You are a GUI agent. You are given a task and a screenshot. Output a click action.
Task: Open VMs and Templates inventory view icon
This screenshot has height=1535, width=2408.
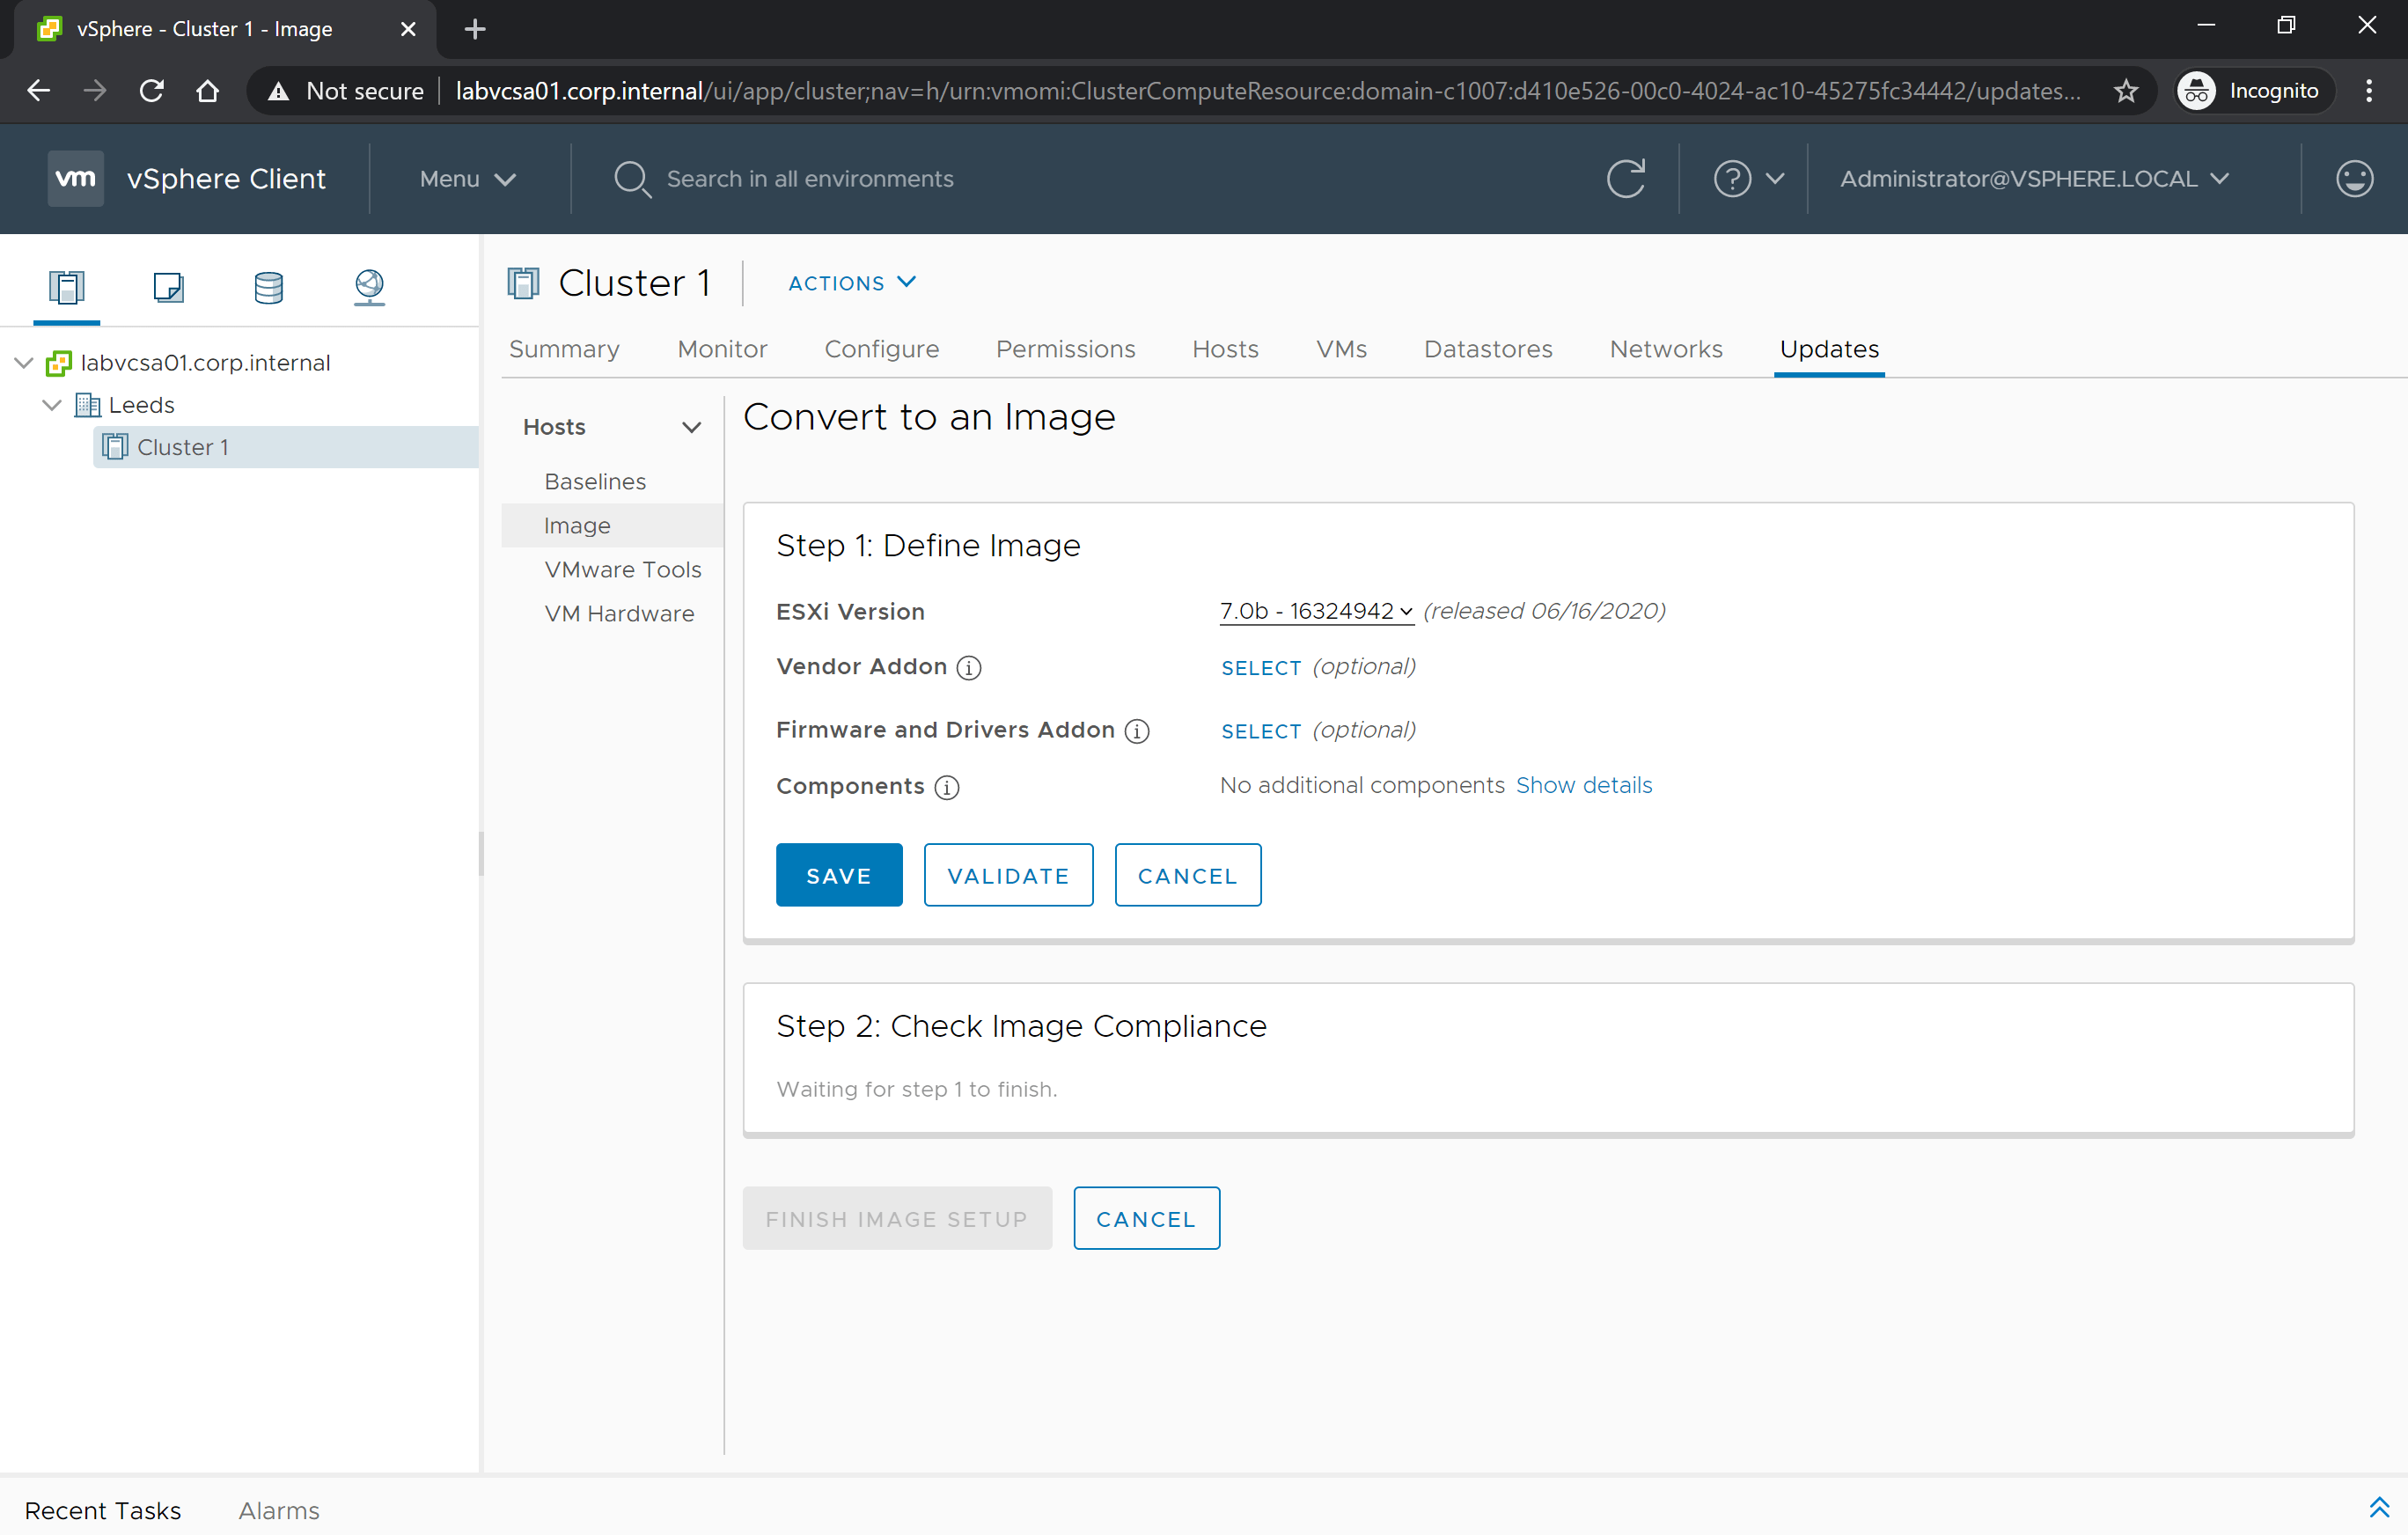coord(168,287)
